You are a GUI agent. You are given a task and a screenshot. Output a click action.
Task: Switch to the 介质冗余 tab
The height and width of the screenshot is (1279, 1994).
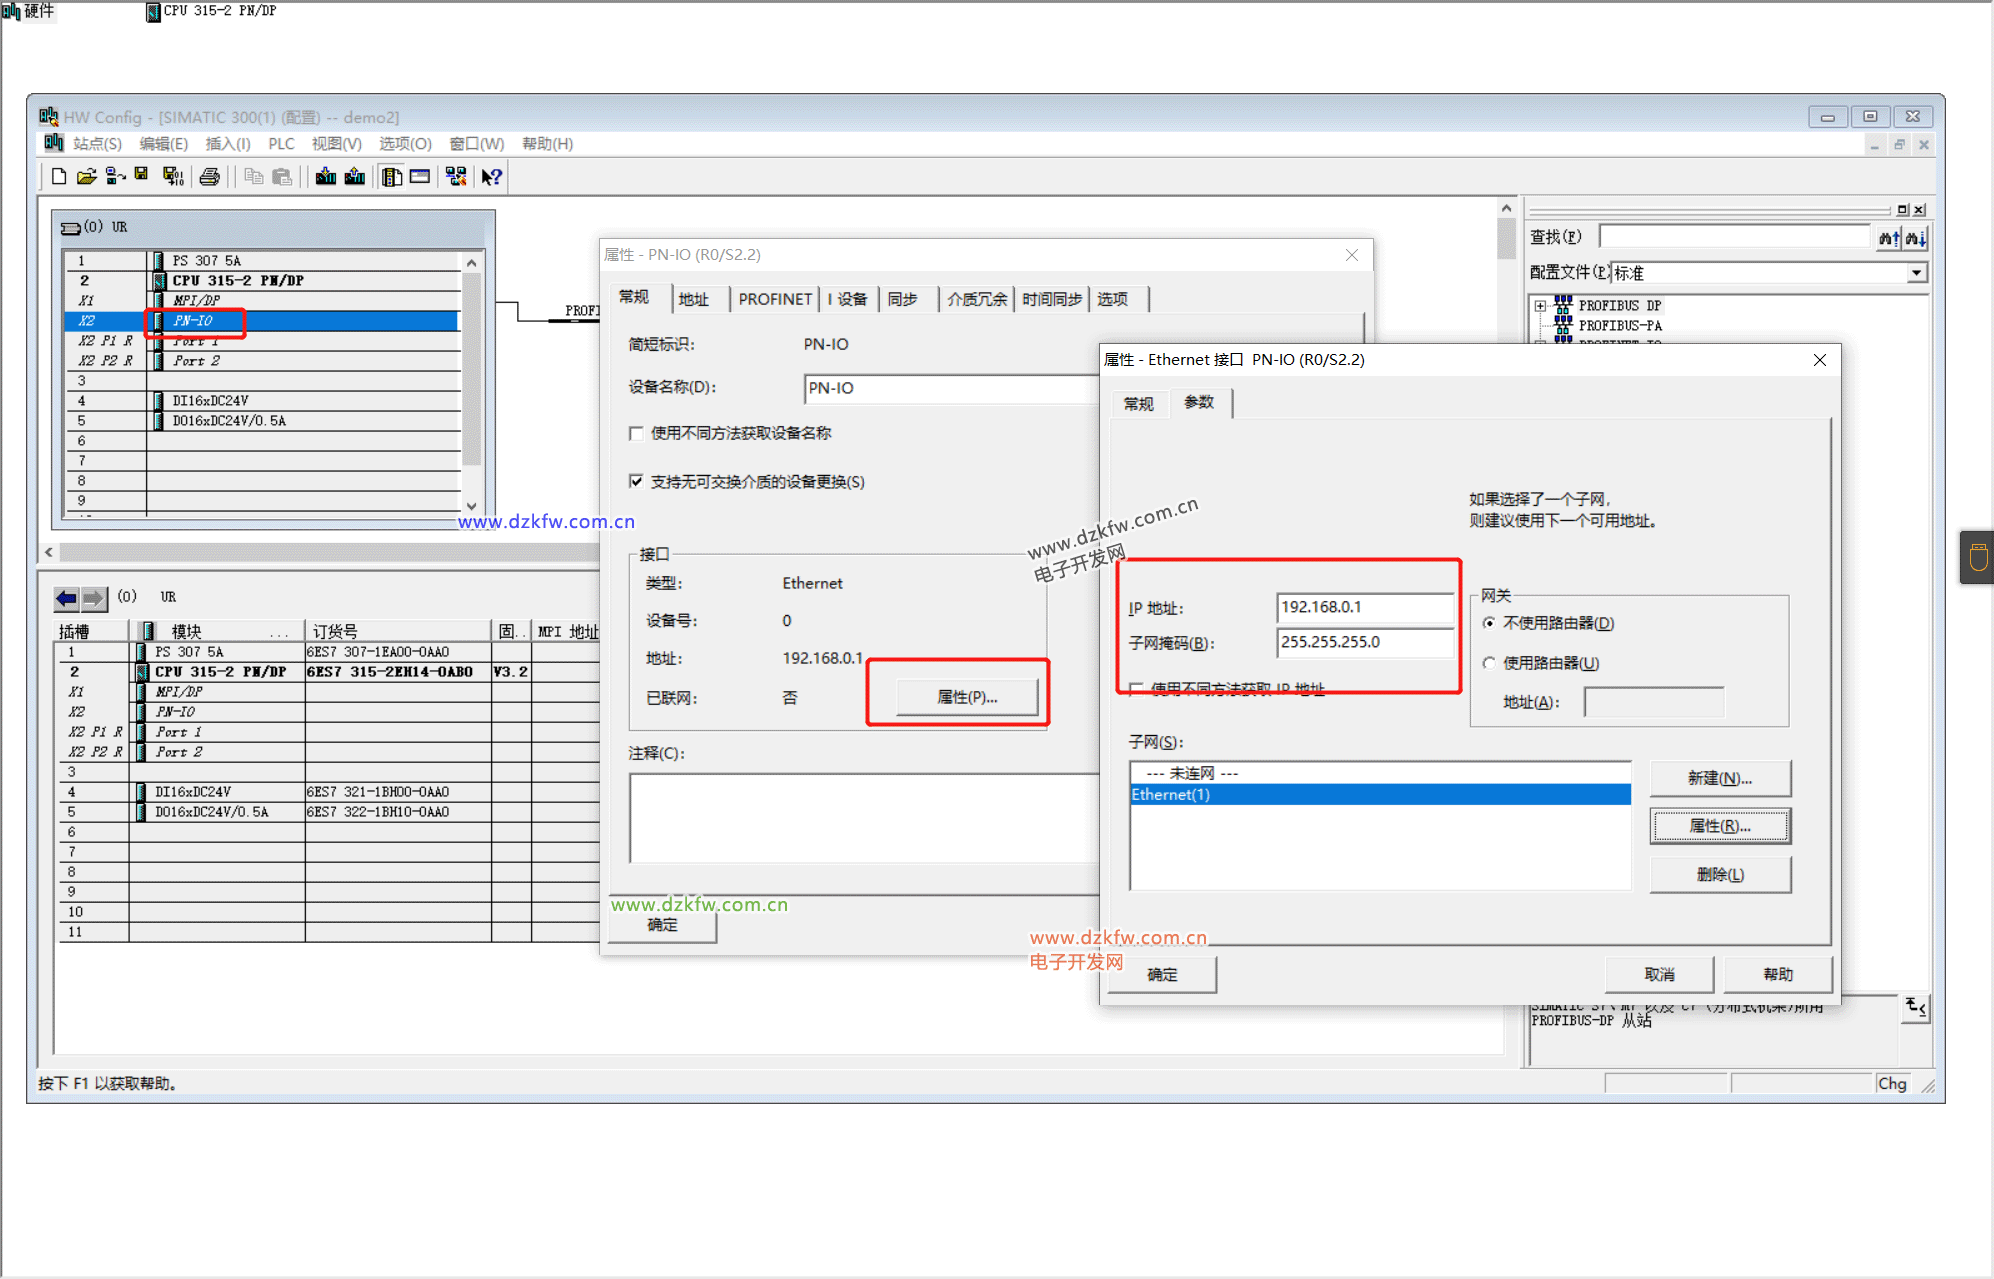pos(977,299)
